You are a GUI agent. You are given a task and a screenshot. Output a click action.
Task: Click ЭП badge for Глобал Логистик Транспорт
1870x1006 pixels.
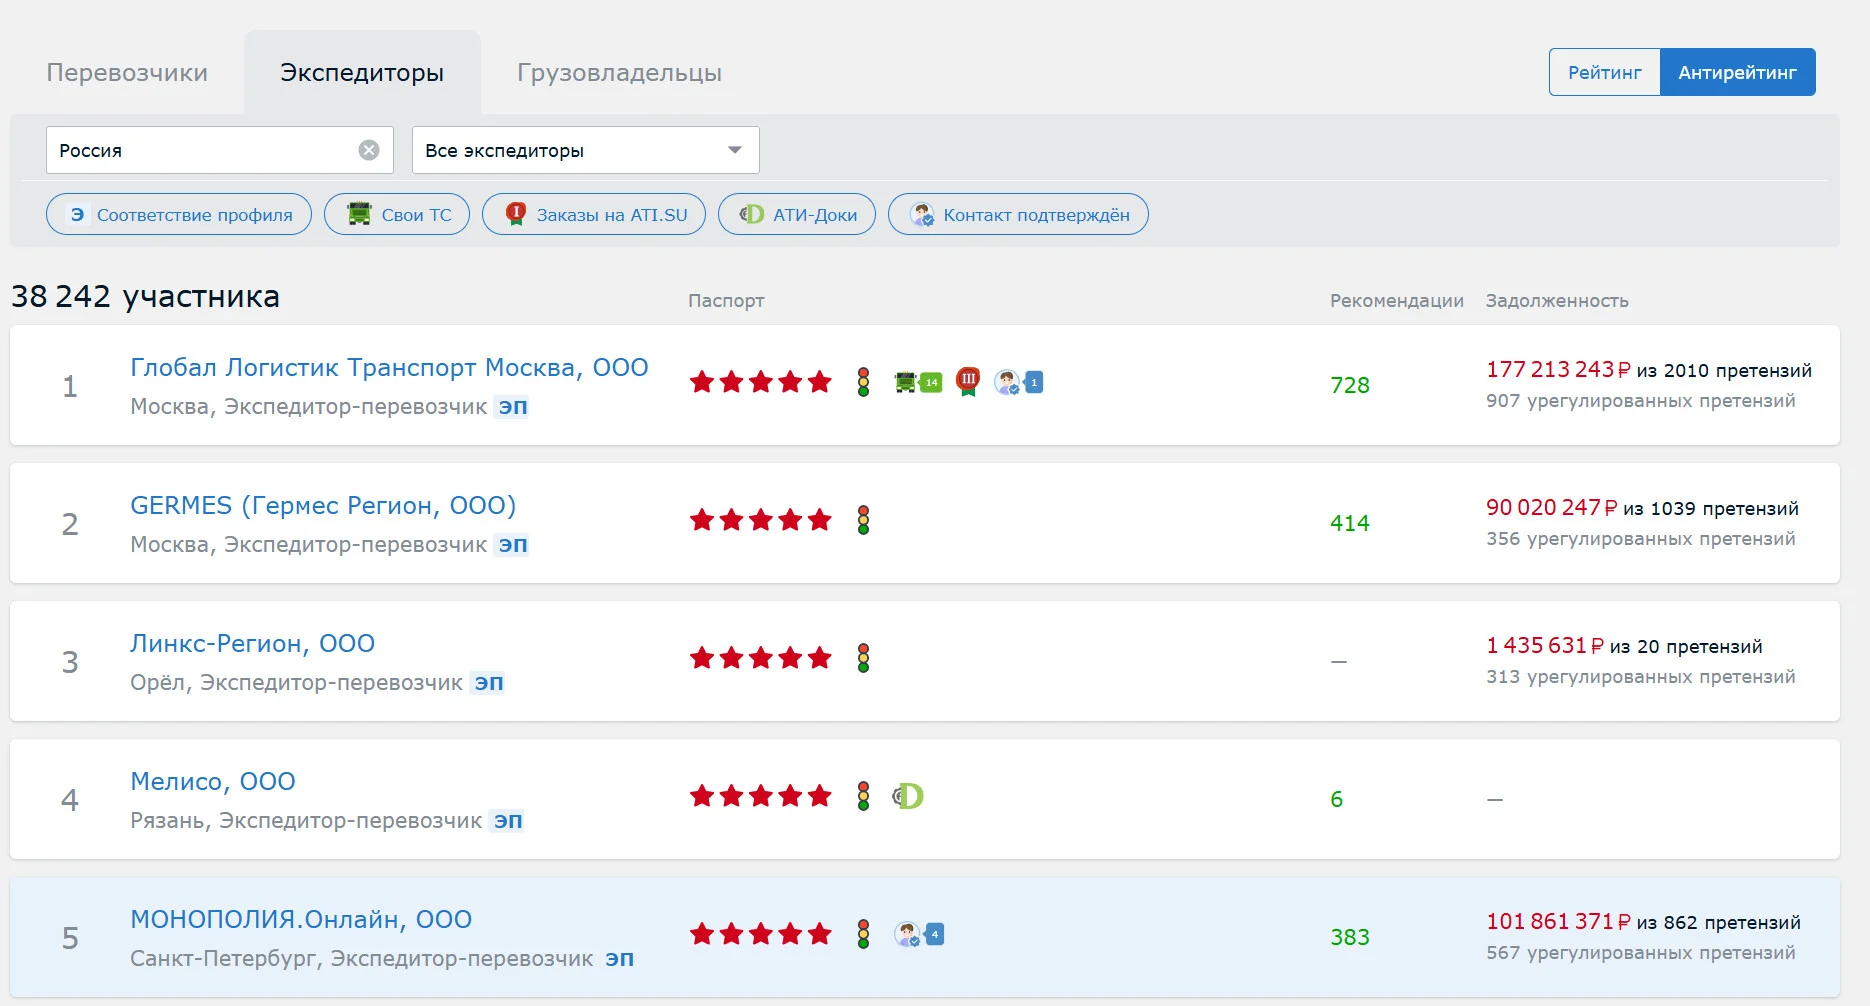(x=513, y=407)
